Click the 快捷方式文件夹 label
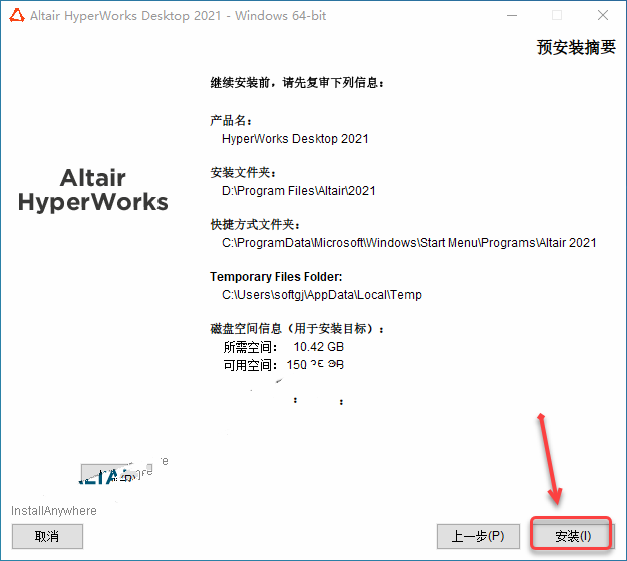Image resolution: width=627 pixels, height=561 pixels. click(255, 224)
